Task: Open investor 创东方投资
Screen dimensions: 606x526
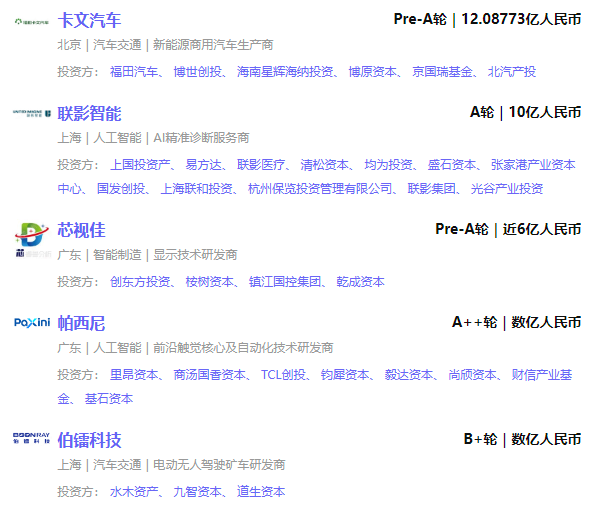Action: click(140, 282)
